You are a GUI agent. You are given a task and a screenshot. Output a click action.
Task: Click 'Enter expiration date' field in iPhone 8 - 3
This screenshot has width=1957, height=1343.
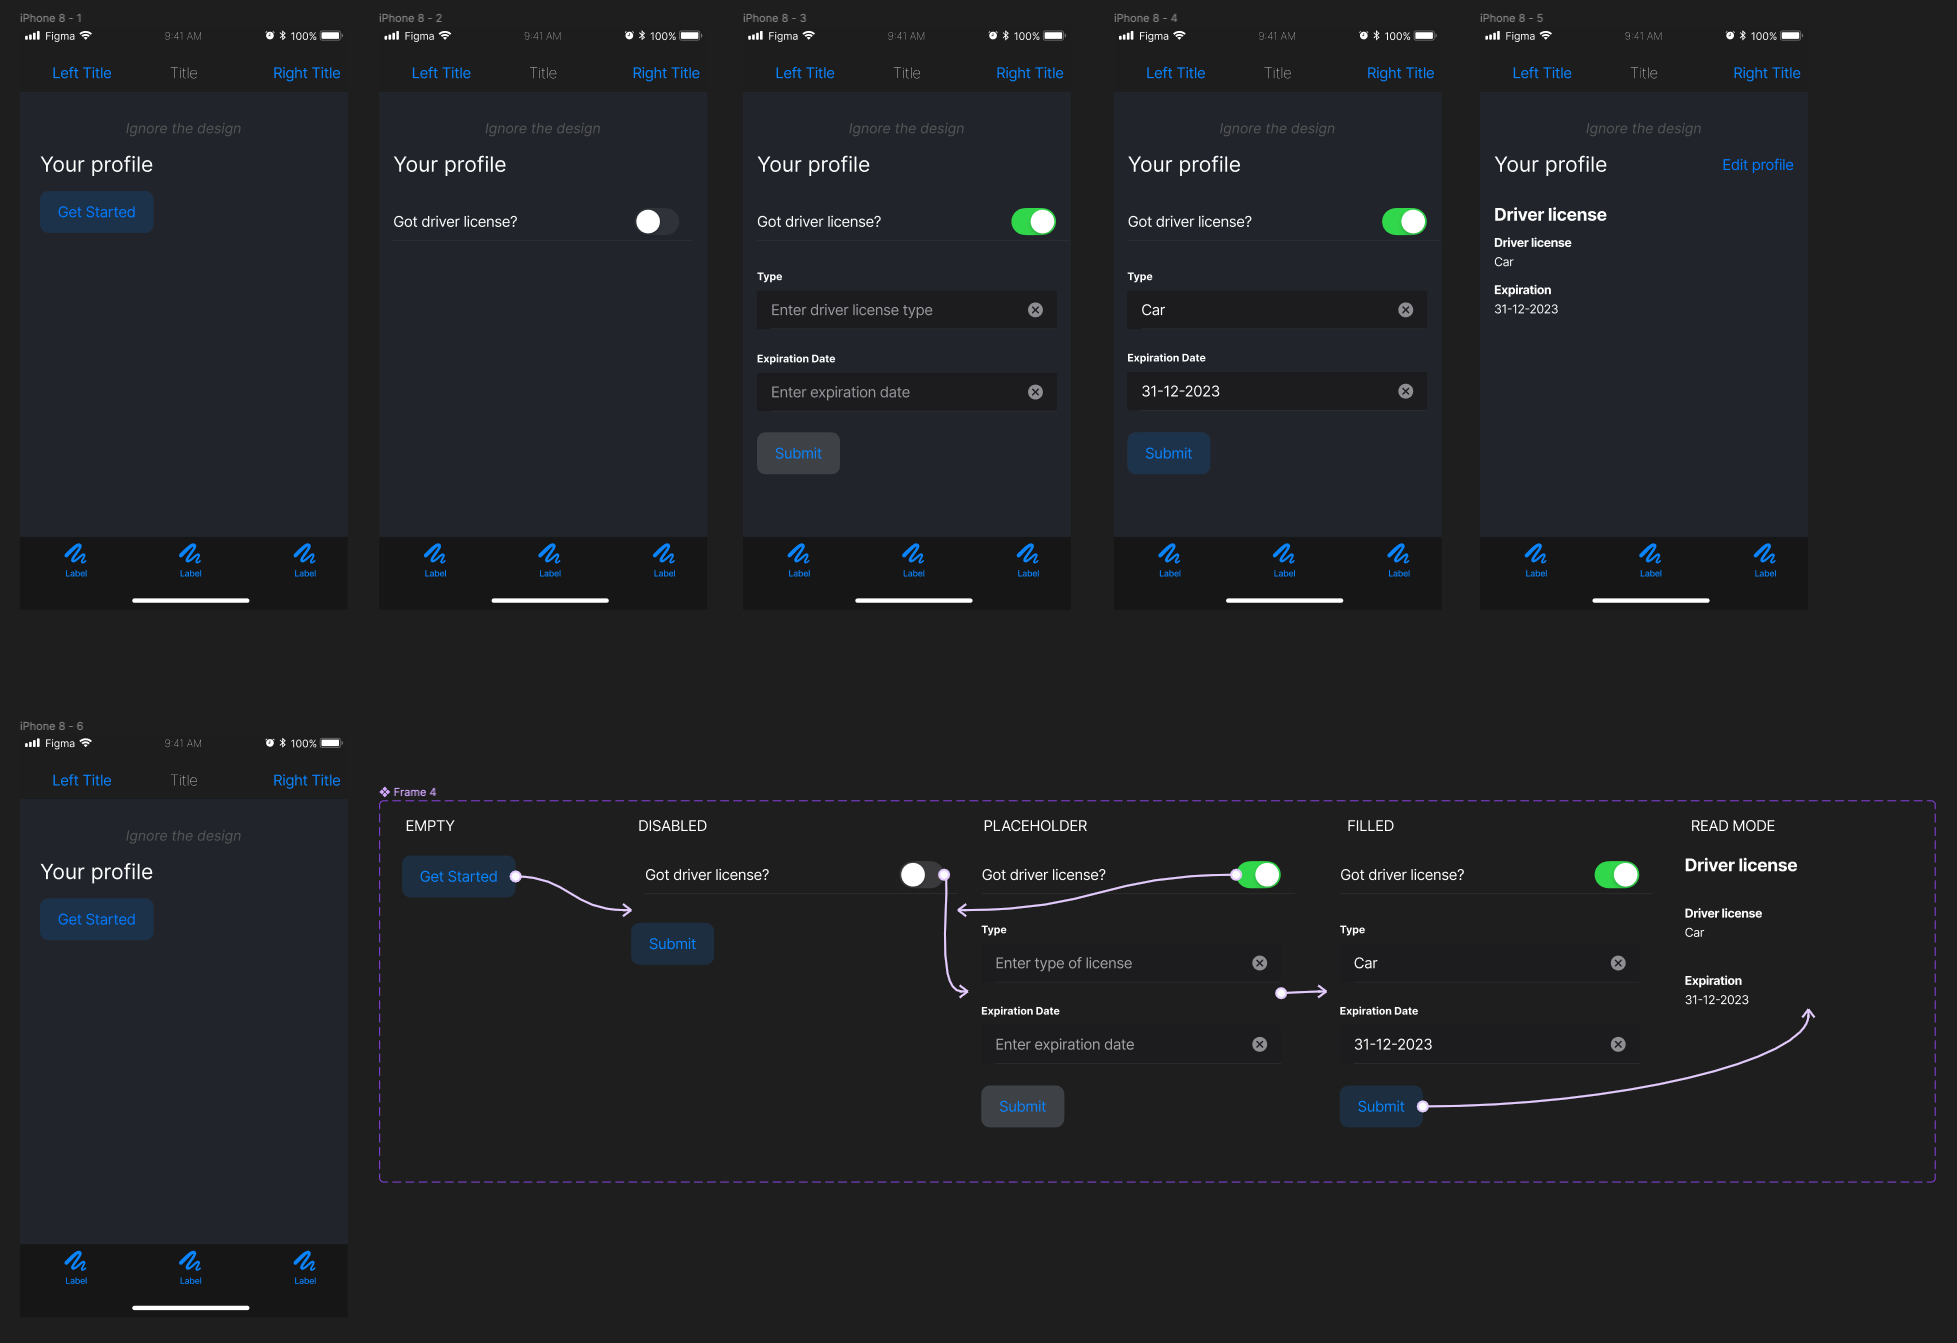pos(906,392)
